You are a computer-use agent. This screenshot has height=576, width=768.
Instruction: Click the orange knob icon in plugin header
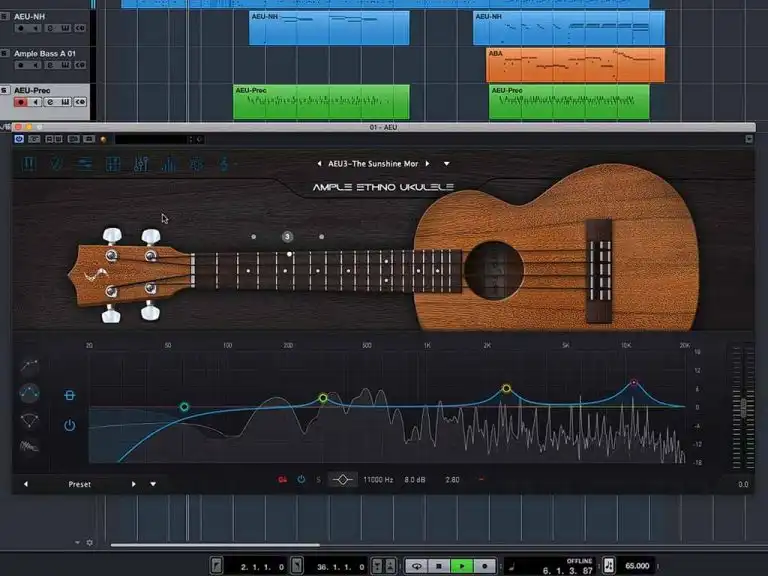tap(103, 140)
